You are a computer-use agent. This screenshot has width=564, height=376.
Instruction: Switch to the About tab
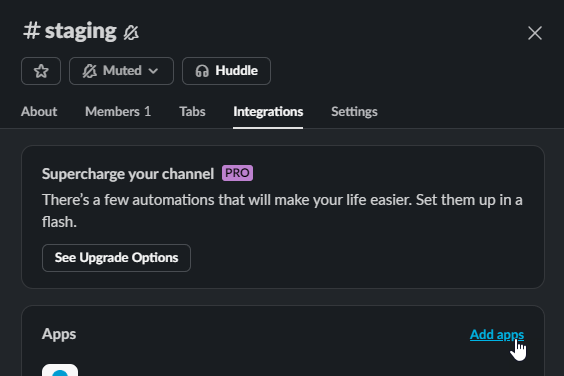tap(39, 112)
